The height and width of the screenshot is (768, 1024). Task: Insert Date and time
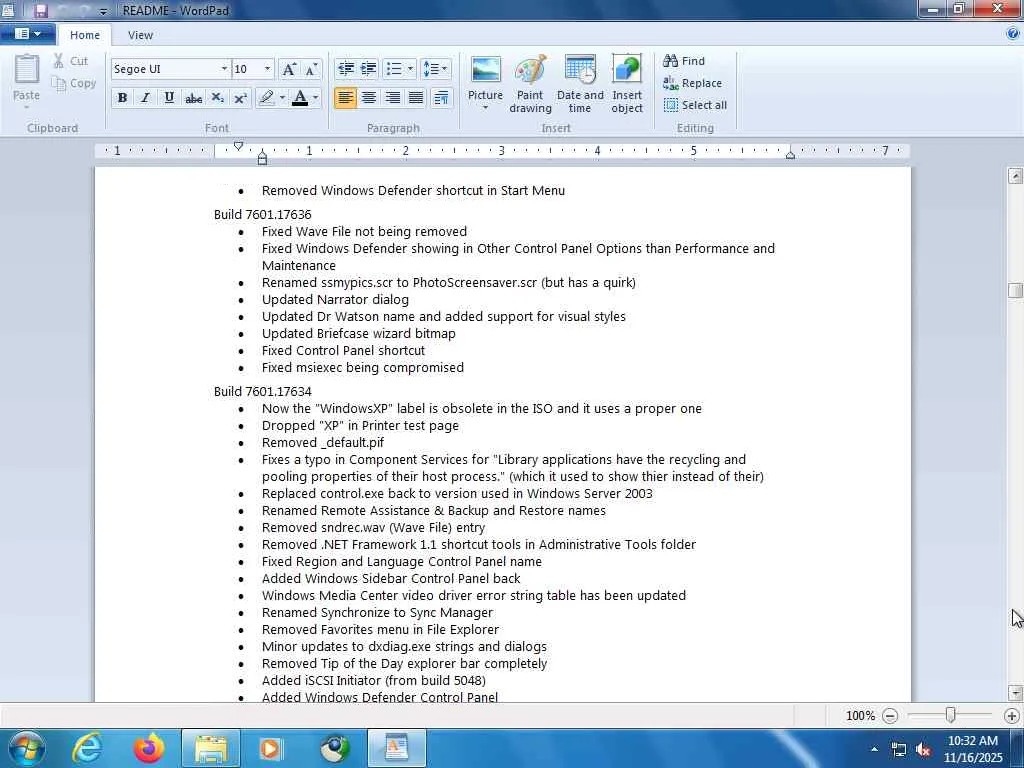point(580,84)
